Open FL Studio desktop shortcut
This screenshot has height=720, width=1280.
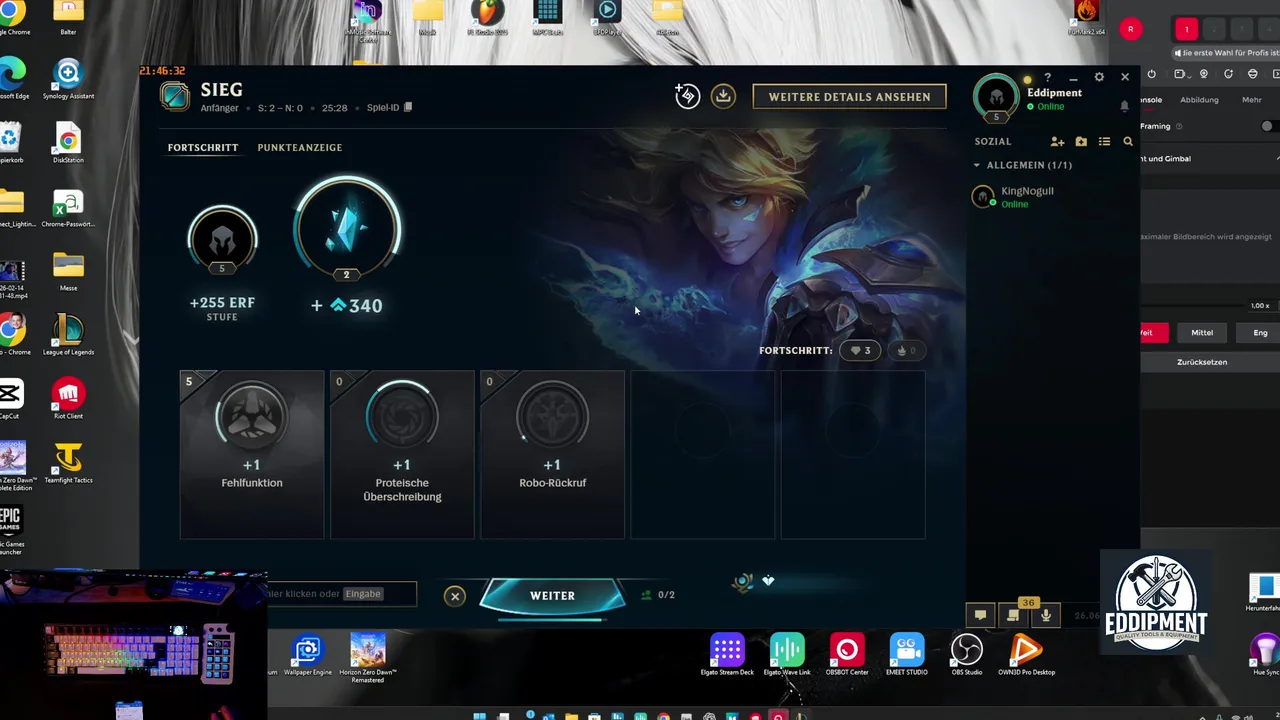click(x=488, y=17)
